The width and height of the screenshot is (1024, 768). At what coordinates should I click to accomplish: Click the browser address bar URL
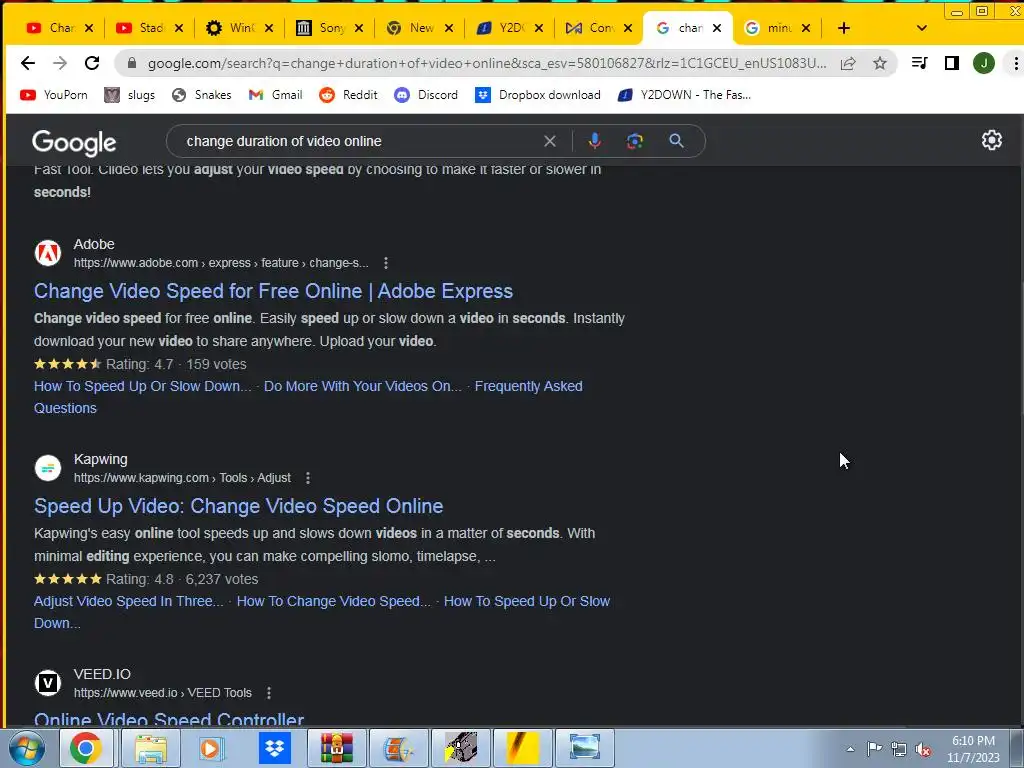487,63
